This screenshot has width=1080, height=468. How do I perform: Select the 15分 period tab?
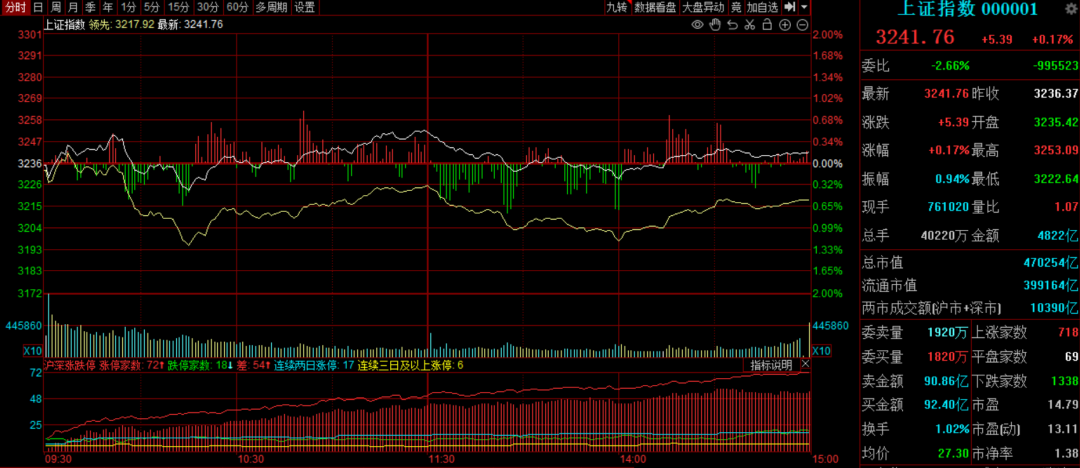[178, 8]
